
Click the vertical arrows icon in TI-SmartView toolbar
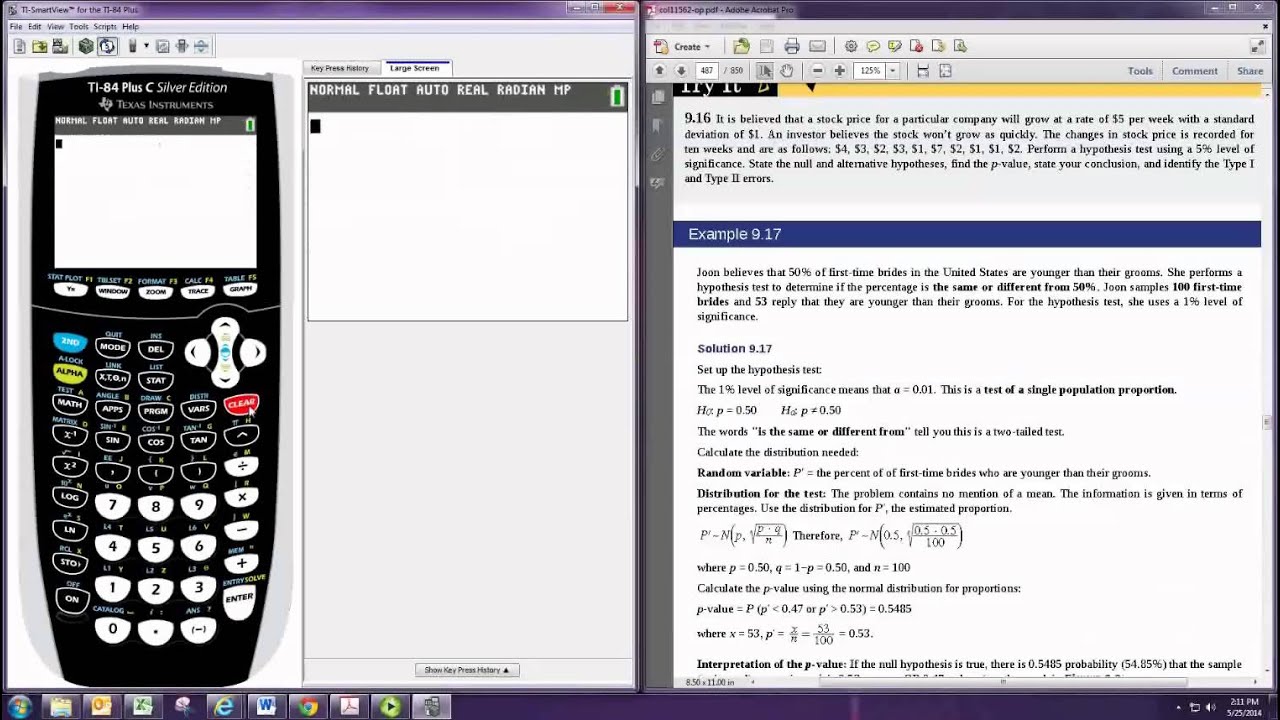(x=201, y=46)
